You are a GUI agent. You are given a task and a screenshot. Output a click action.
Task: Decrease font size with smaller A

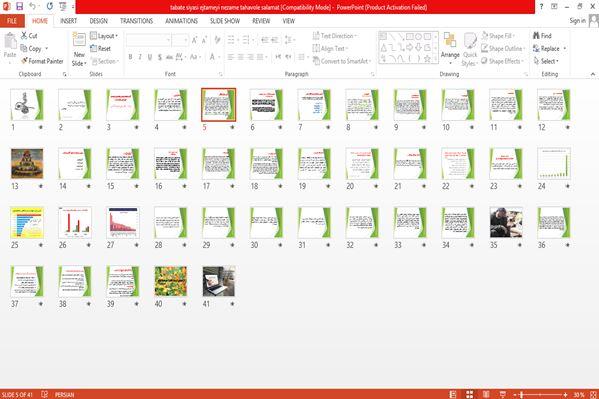click(204, 40)
